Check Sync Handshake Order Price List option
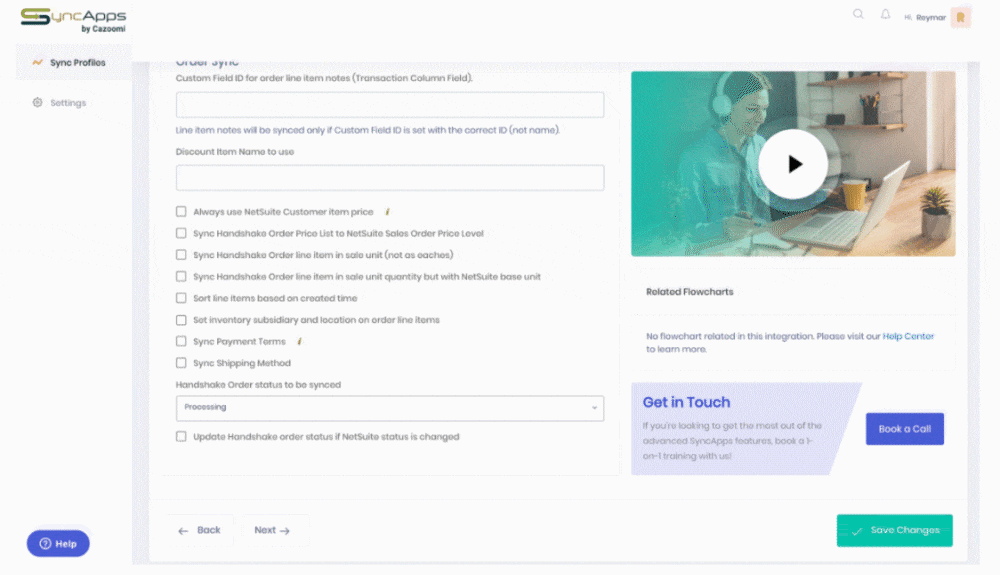The width and height of the screenshot is (1000, 575). (x=181, y=233)
